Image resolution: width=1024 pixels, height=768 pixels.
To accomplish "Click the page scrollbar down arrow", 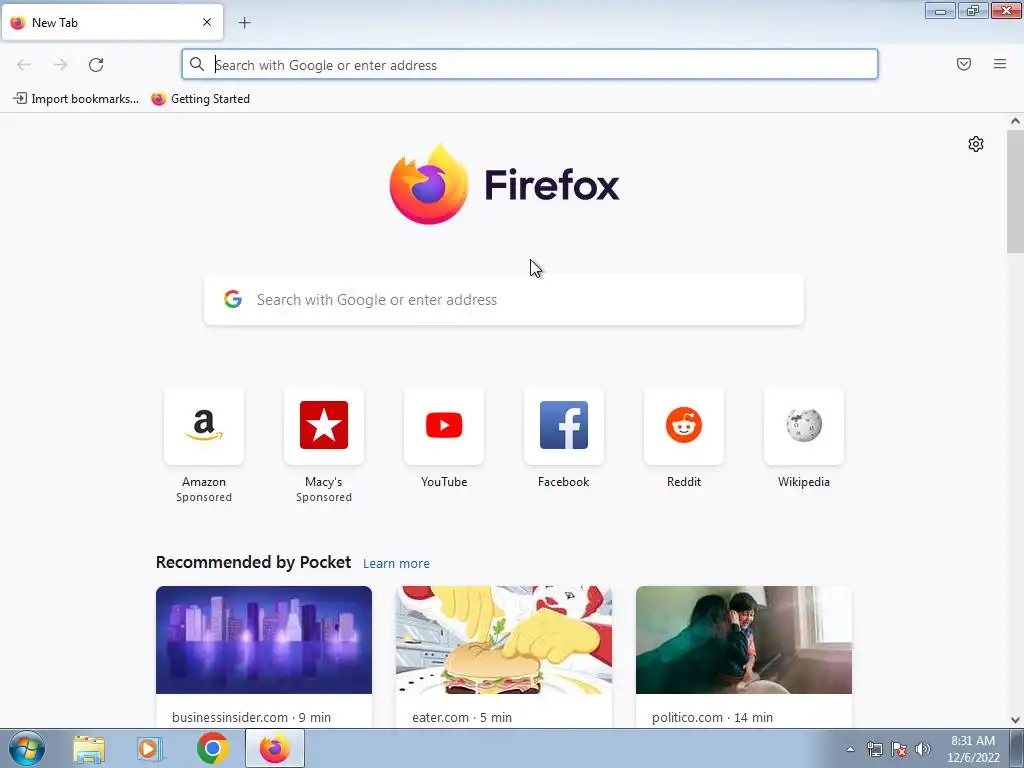I will [x=1015, y=720].
